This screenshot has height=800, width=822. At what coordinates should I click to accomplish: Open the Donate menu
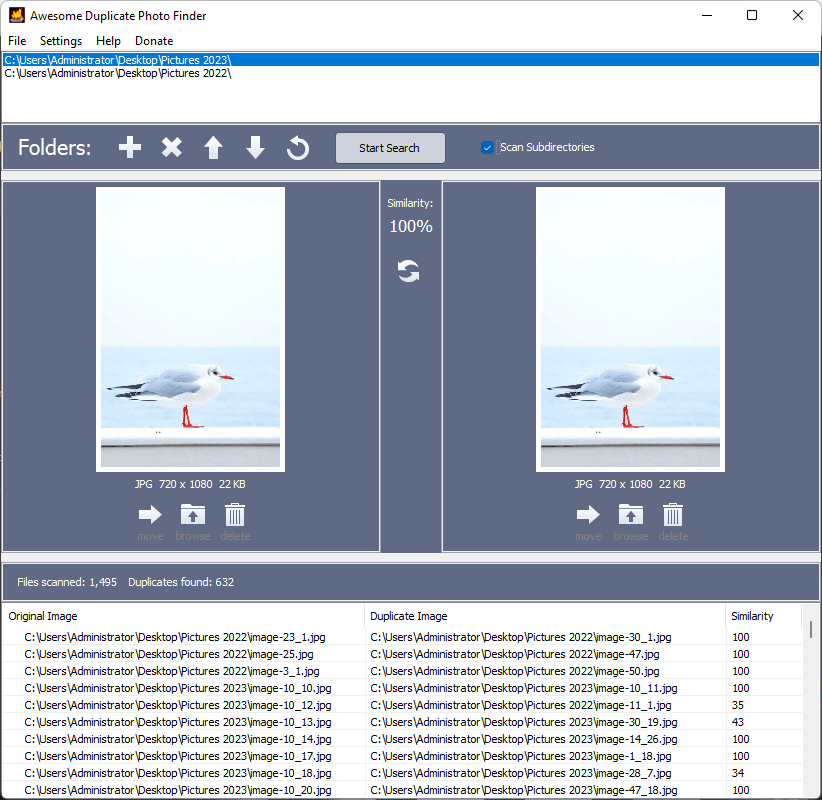[153, 41]
